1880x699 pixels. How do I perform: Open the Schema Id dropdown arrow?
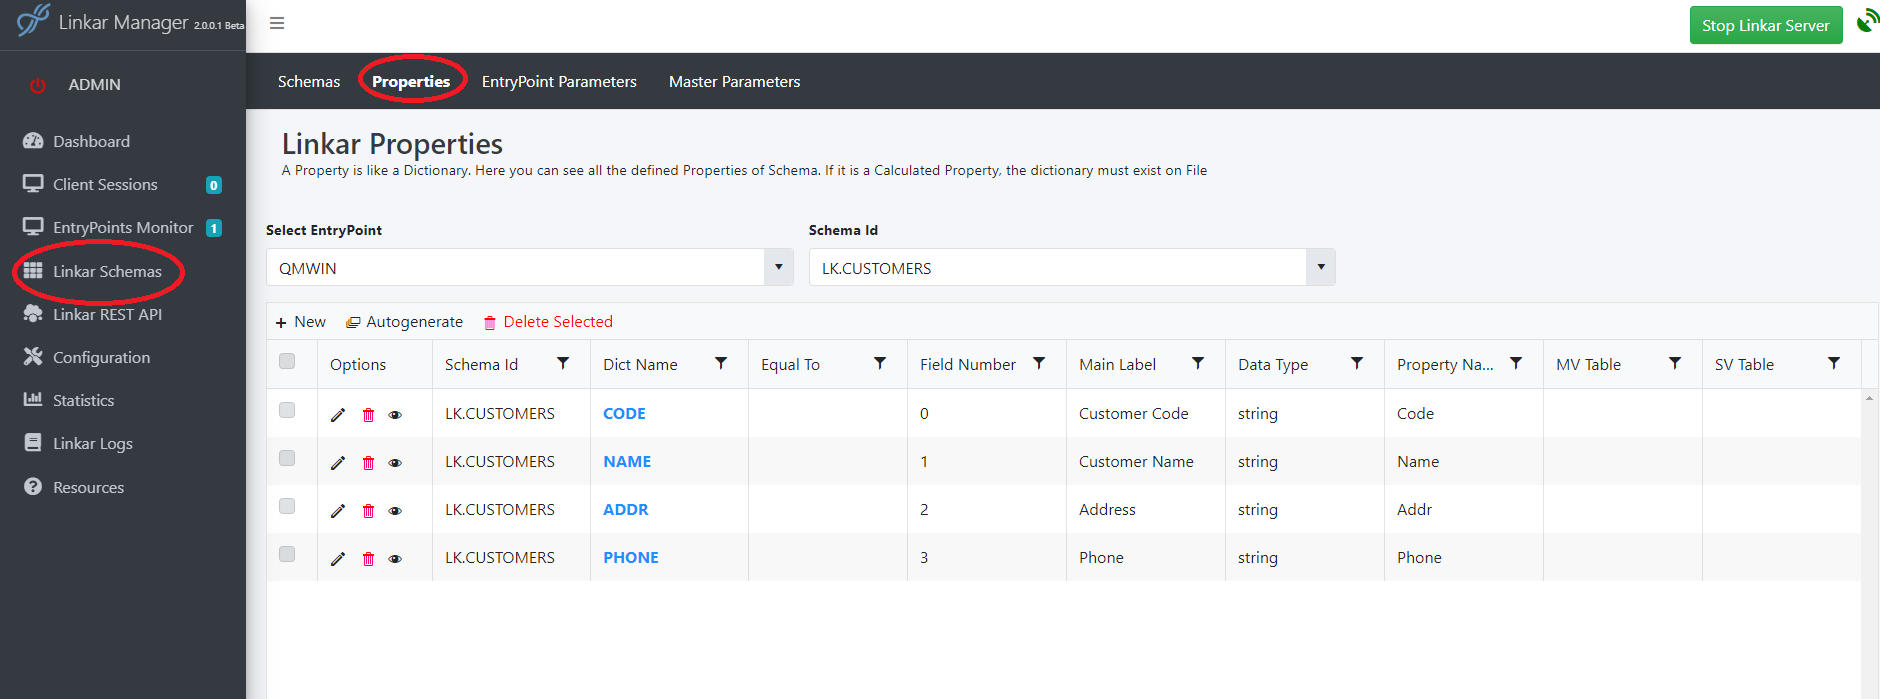[1321, 267]
